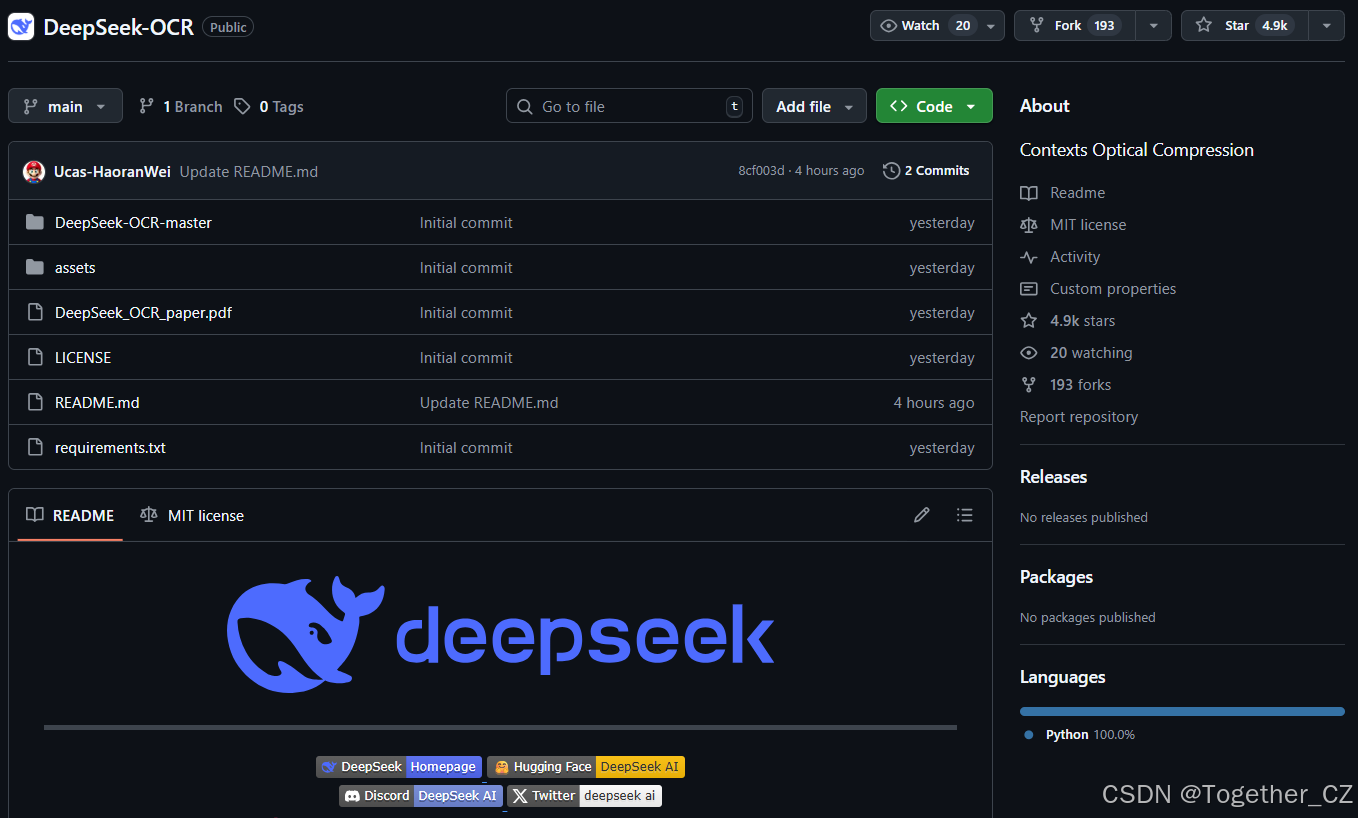1358x818 pixels.
Task: Open DeepSeek_OCR_paper.pdf file
Action: (143, 313)
